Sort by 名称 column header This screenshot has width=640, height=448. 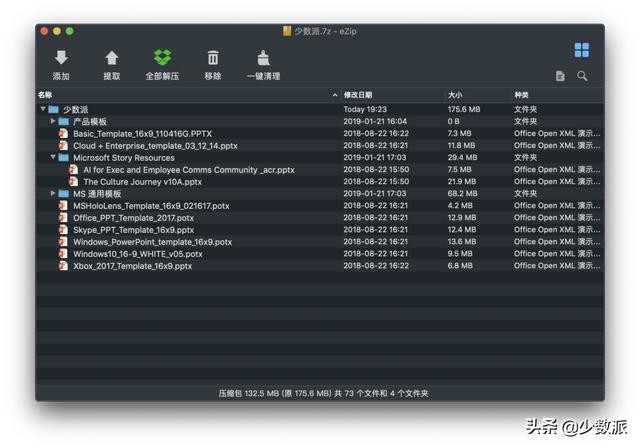point(45,95)
